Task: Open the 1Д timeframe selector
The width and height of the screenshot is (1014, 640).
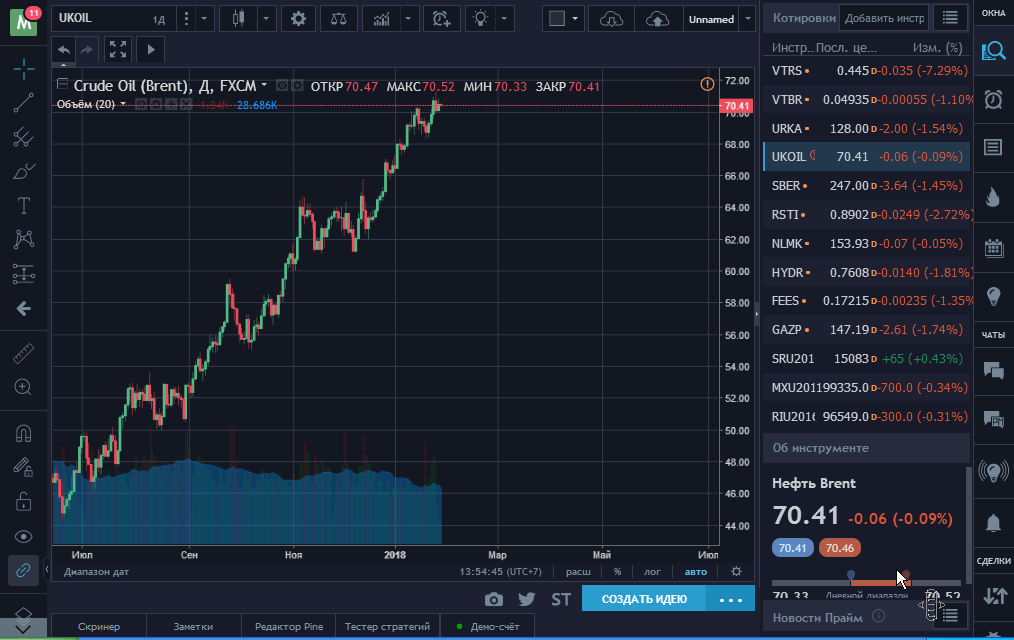Action: coord(159,19)
